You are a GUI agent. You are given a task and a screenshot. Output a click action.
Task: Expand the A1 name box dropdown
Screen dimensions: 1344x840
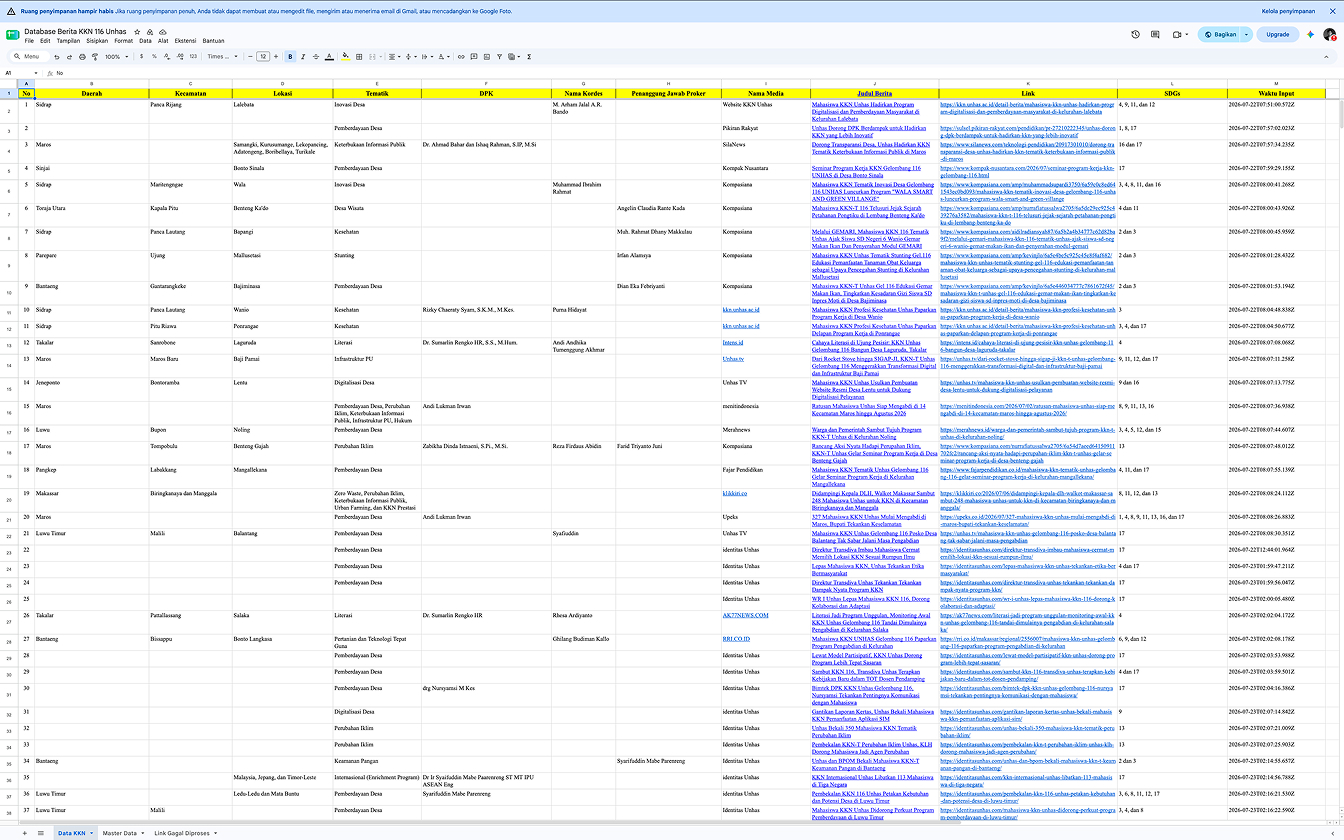click(36, 73)
